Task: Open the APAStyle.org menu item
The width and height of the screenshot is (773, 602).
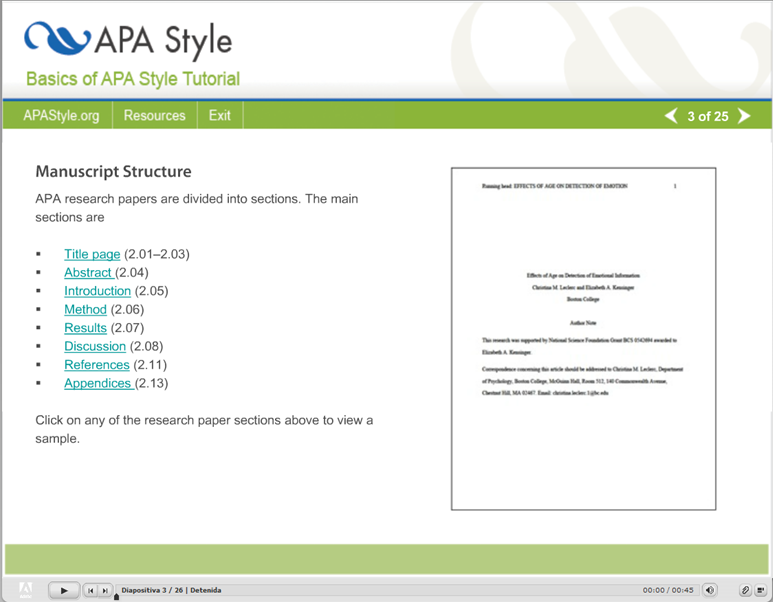Action: [61, 115]
